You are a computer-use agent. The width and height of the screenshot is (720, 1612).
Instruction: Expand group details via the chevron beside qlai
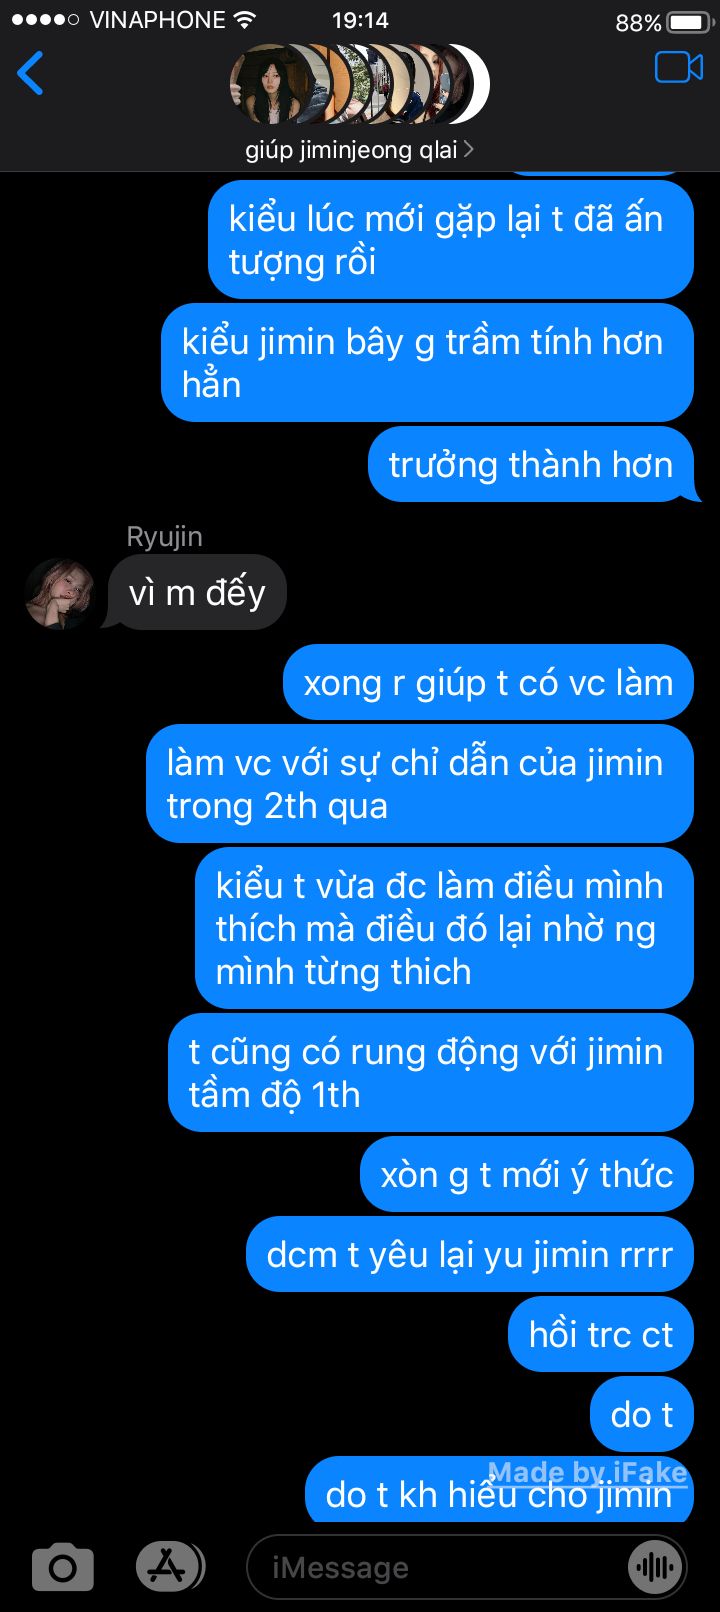(469, 150)
